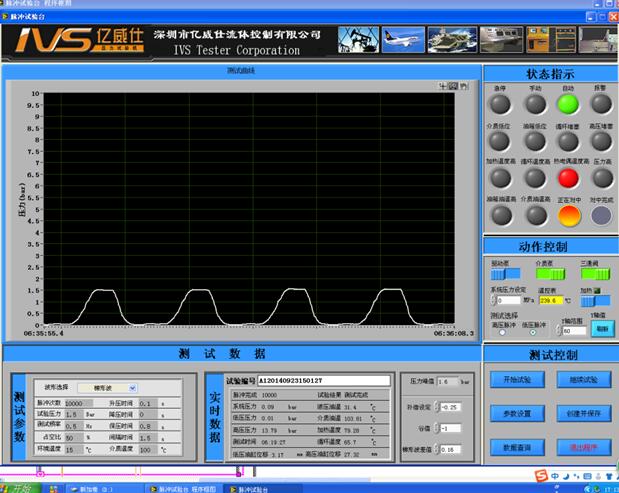619x493 pixels.
Task: Open the Windows Start button
Action: click(22, 487)
